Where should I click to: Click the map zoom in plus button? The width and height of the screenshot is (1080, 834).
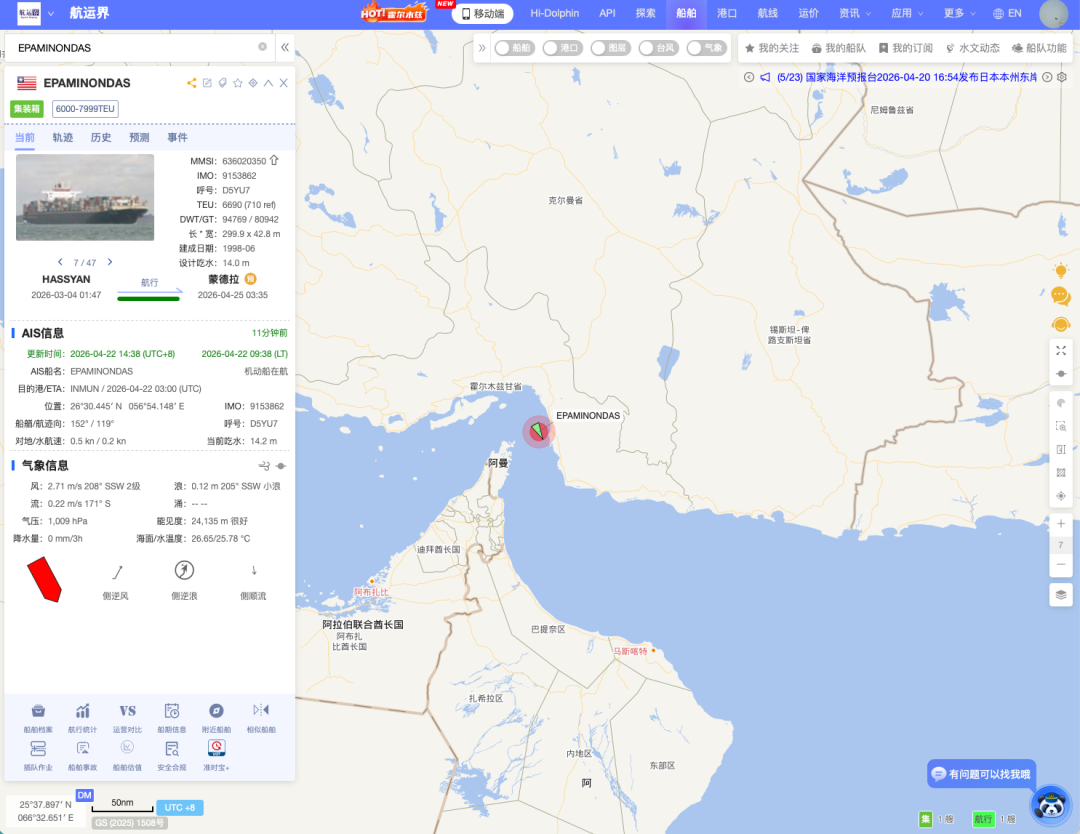pos(1060,524)
